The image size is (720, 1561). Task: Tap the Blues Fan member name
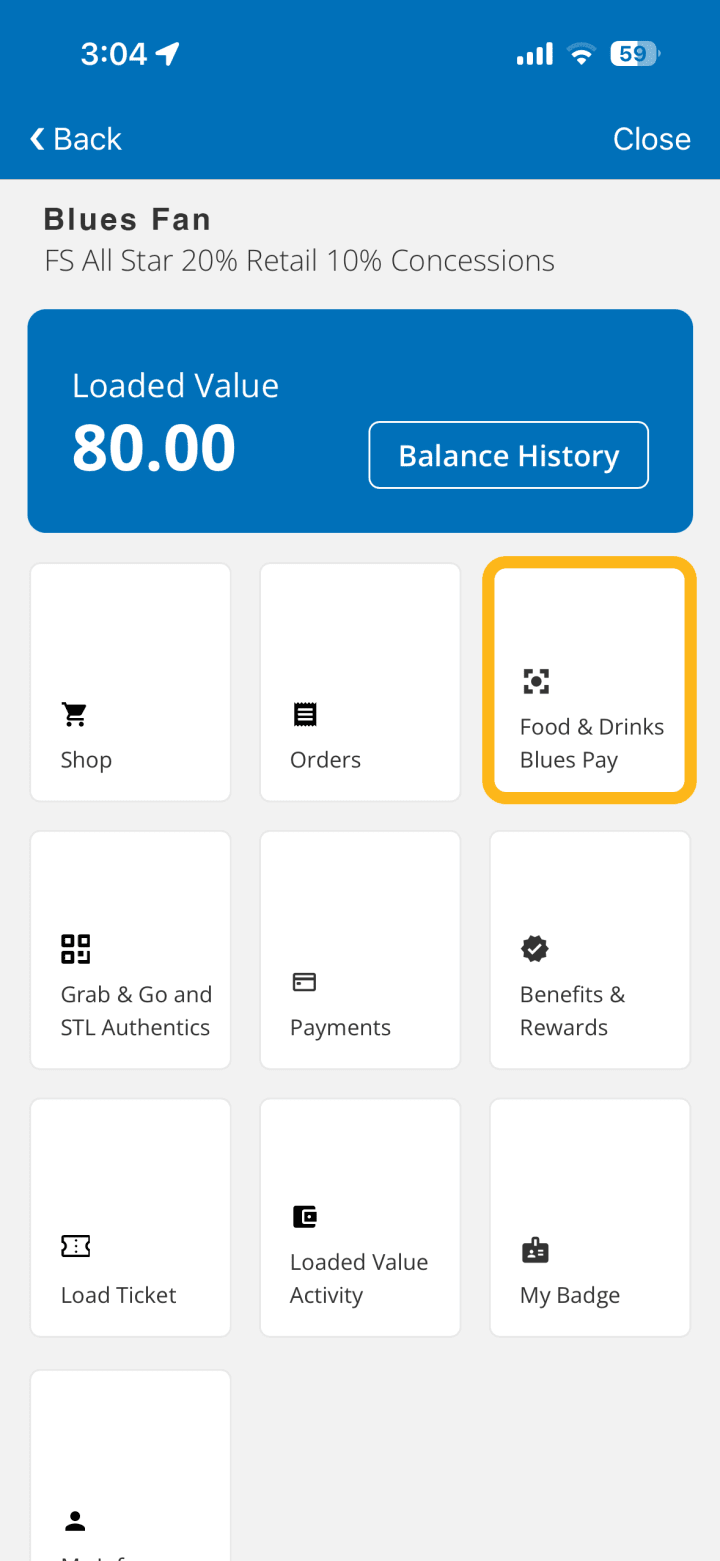pos(127,219)
